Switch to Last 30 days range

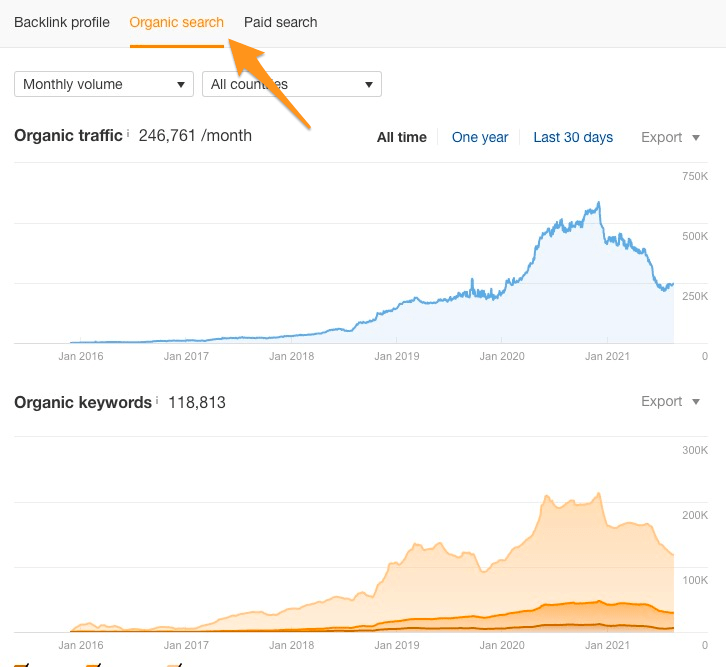pyautogui.click(x=573, y=137)
